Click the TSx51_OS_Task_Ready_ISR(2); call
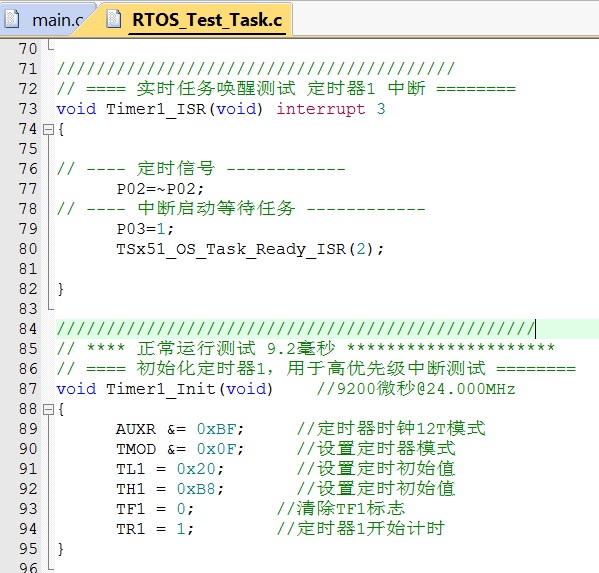This screenshot has height=573, width=599. [x=250, y=249]
